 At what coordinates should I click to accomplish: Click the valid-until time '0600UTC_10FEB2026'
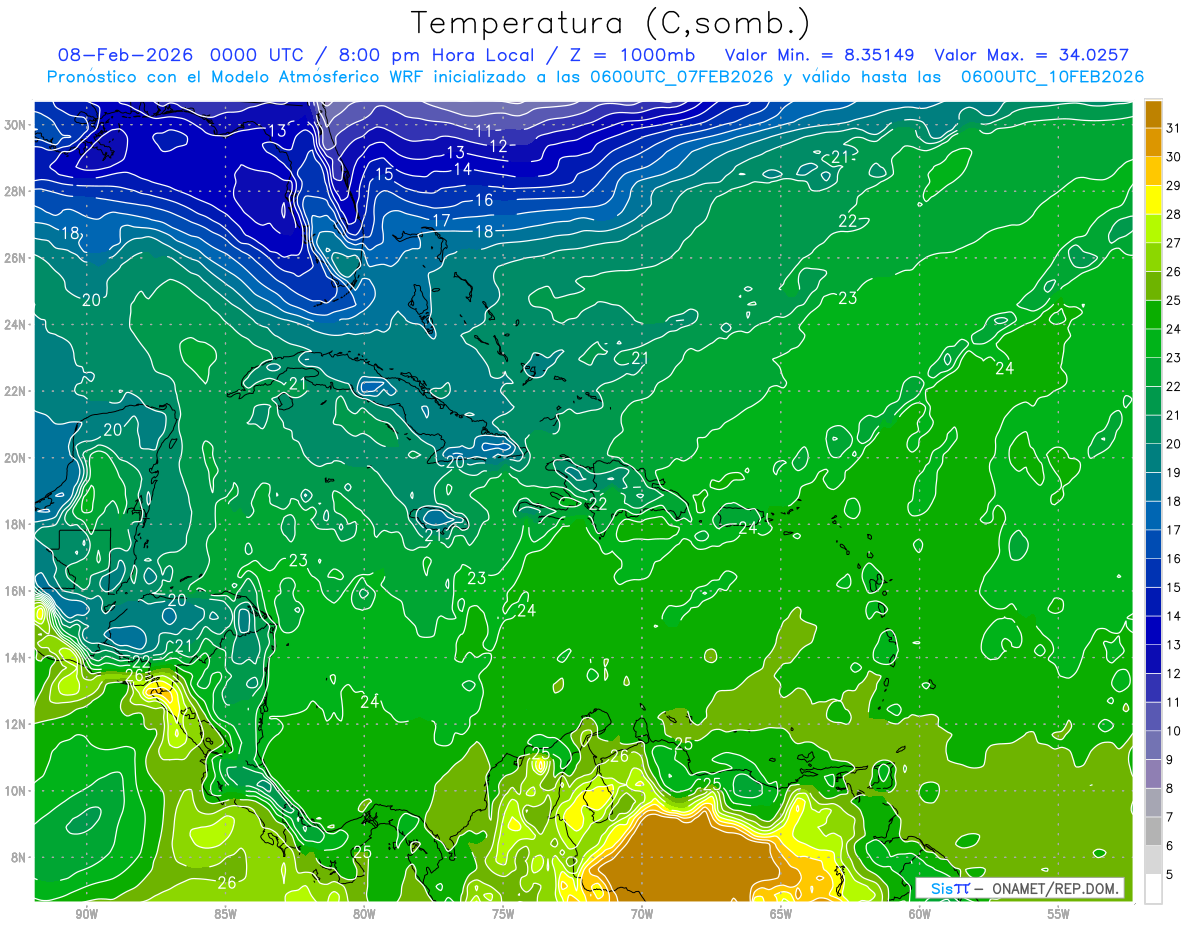[x=1052, y=77]
